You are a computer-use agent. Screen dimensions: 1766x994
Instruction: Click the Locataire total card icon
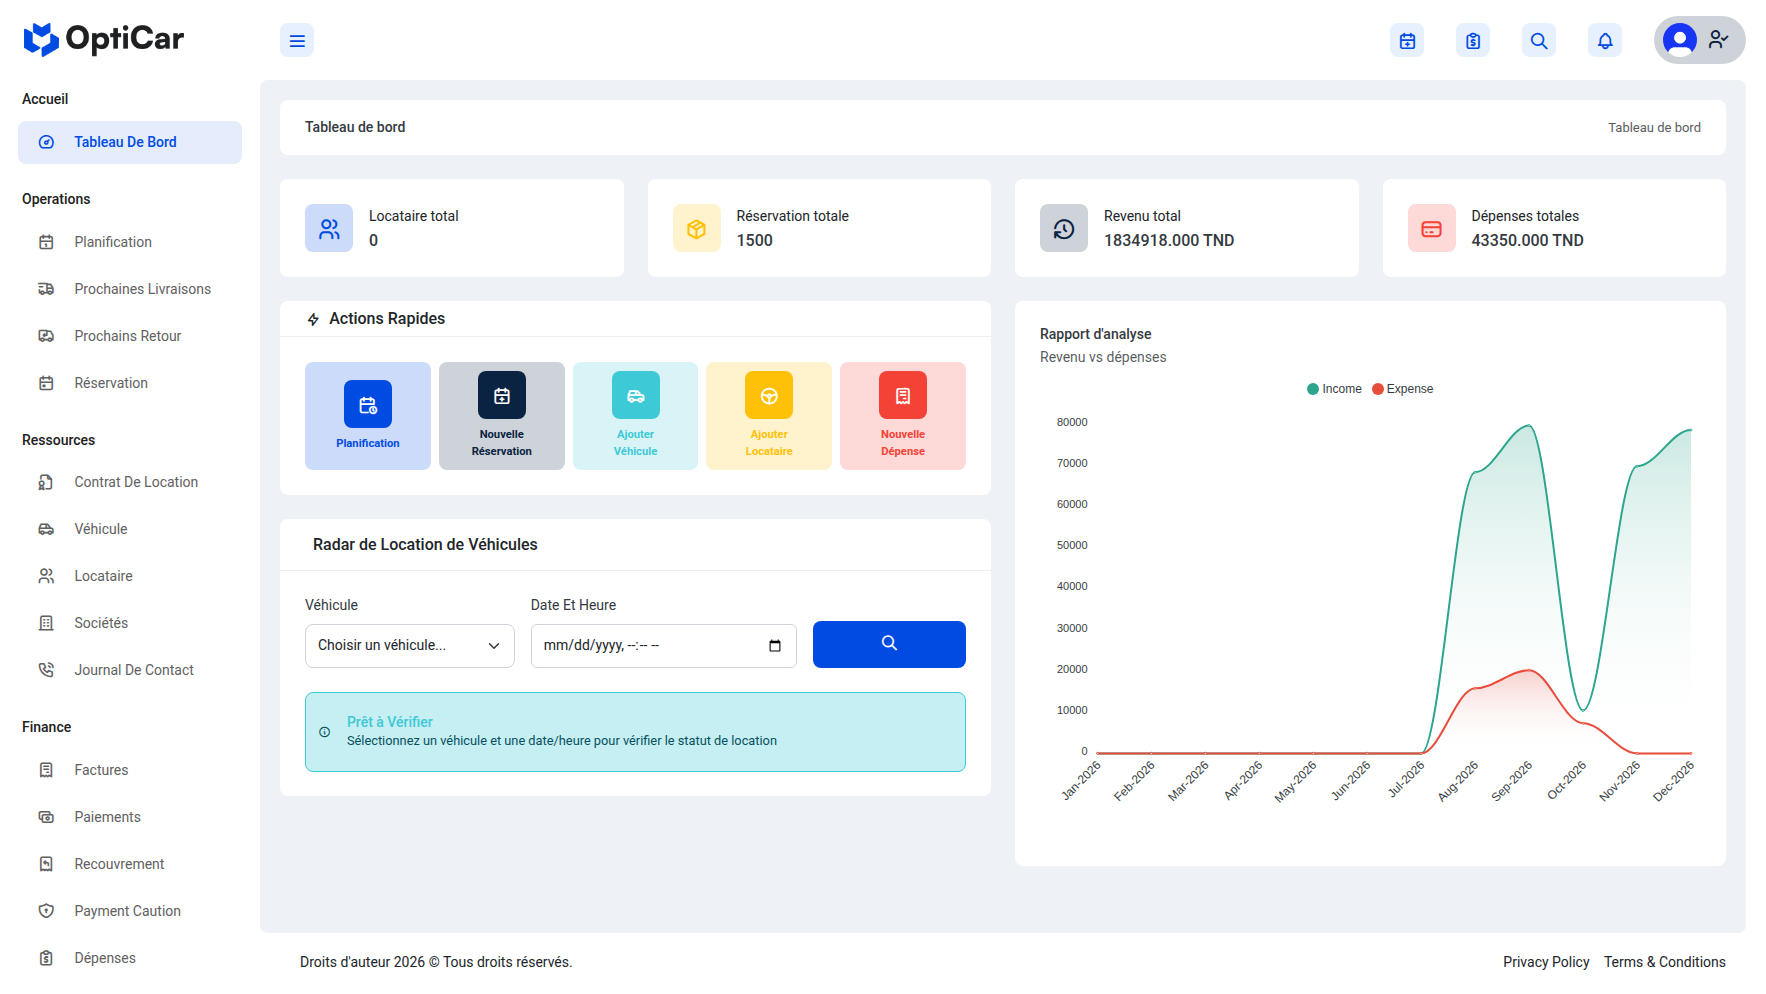click(x=329, y=228)
